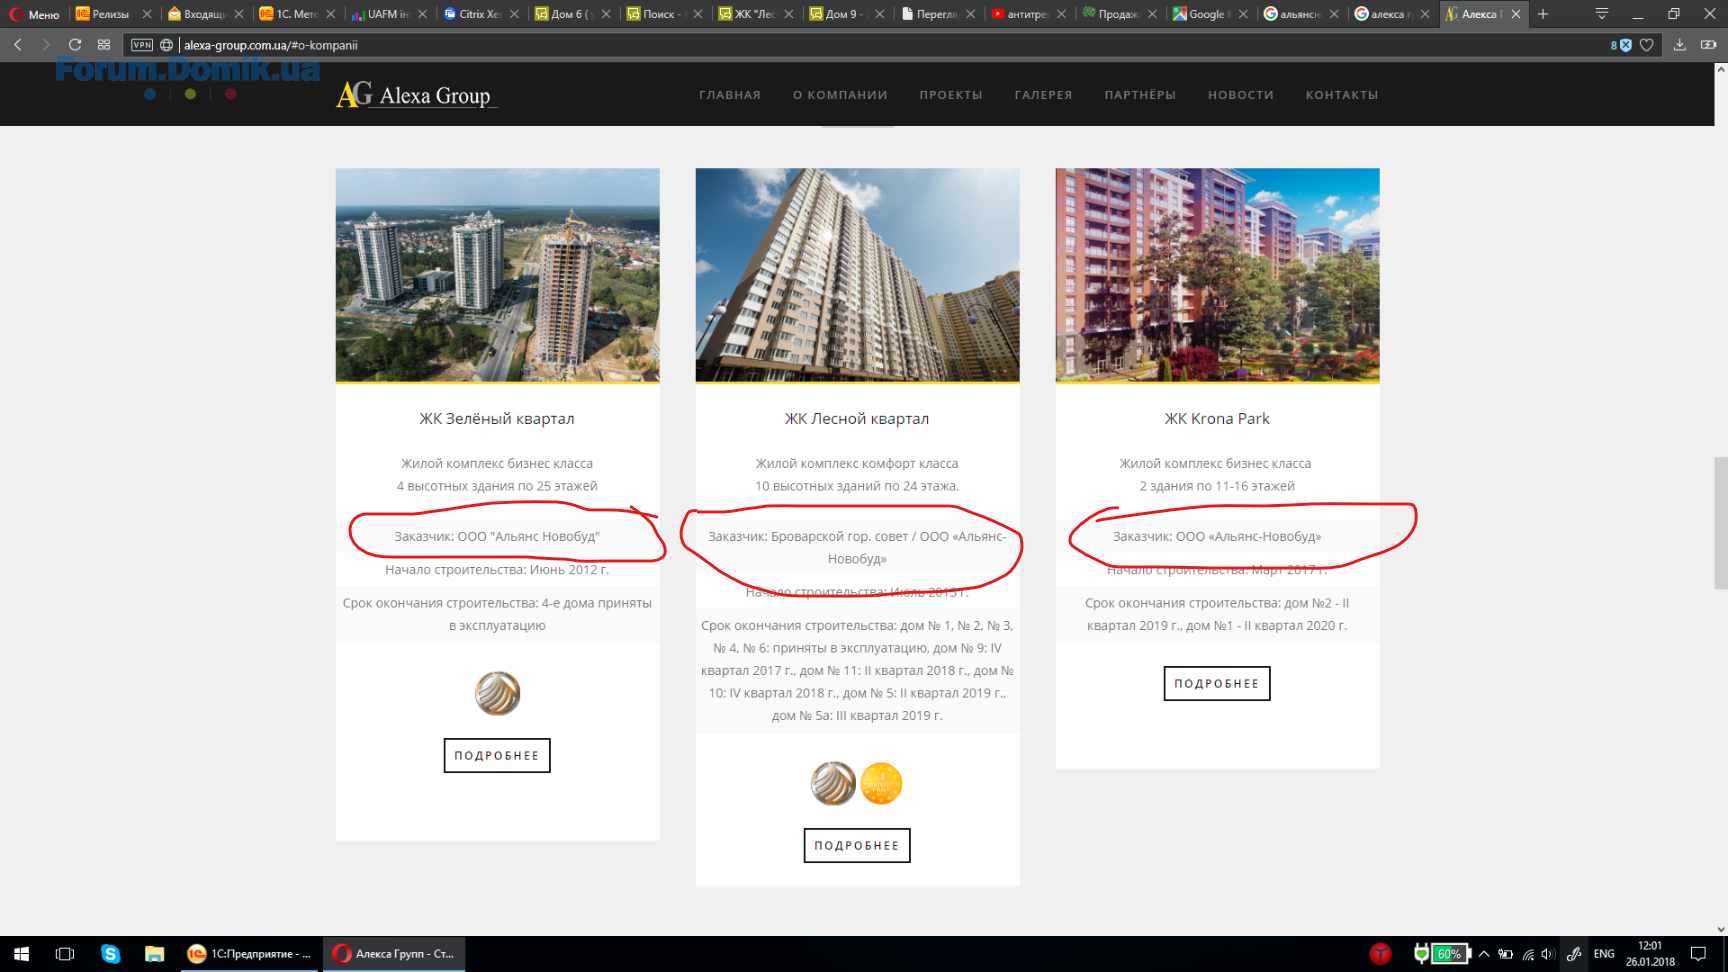1728x972 pixels.
Task: Open the НОВОСТИ menu item
Action: click(x=1241, y=95)
